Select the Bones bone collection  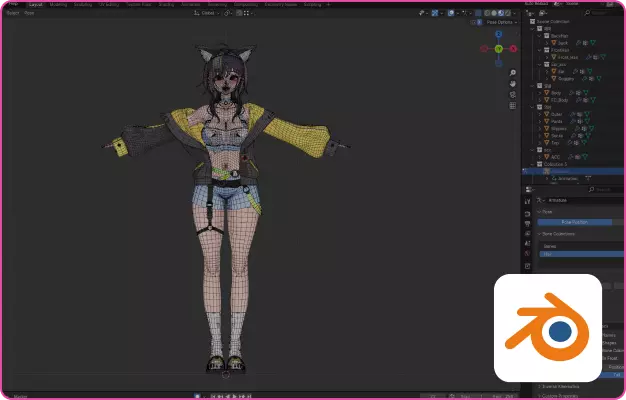(x=582, y=246)
